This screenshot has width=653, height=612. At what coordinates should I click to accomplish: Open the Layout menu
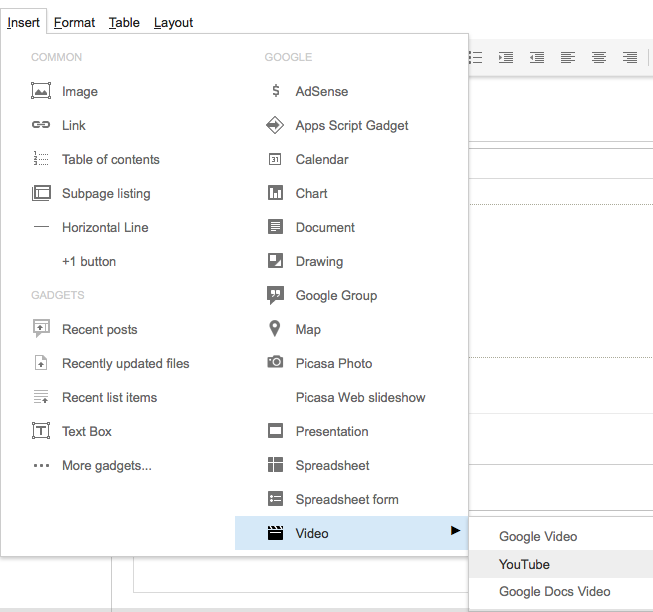pyautogui.click(x=173, y=22)
